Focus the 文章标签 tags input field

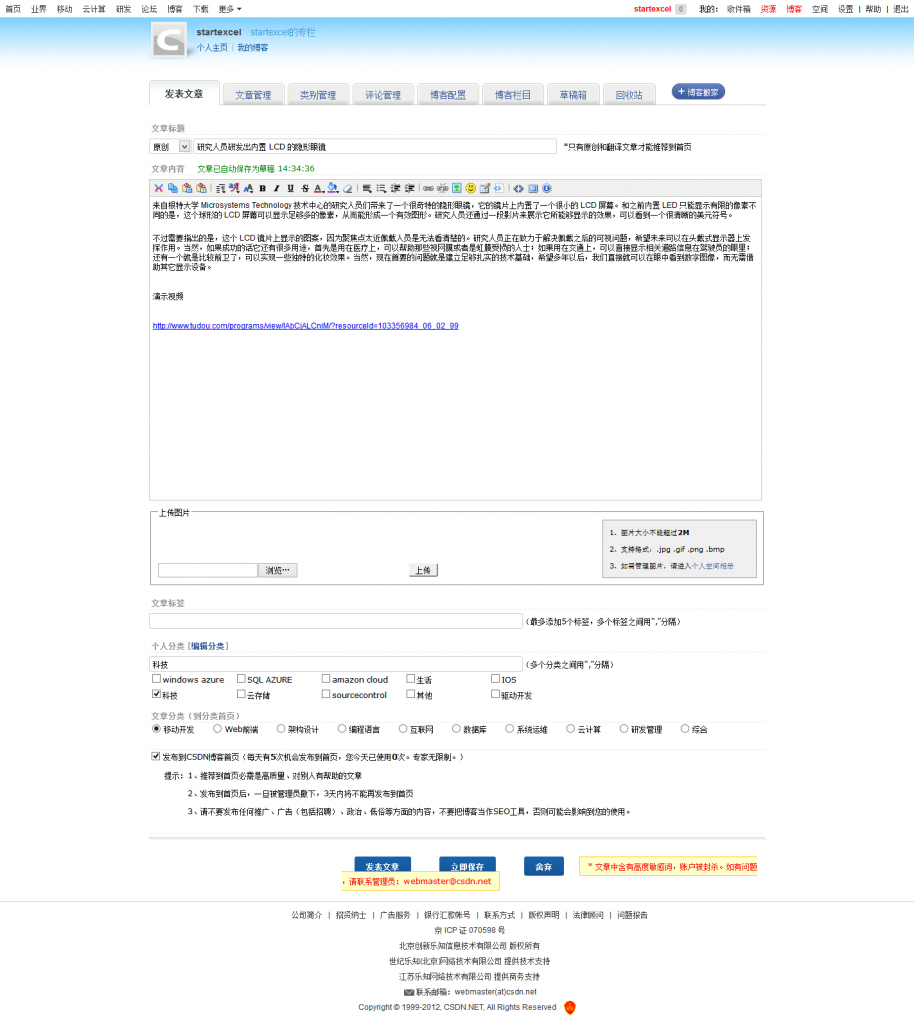tap(336, 621)
